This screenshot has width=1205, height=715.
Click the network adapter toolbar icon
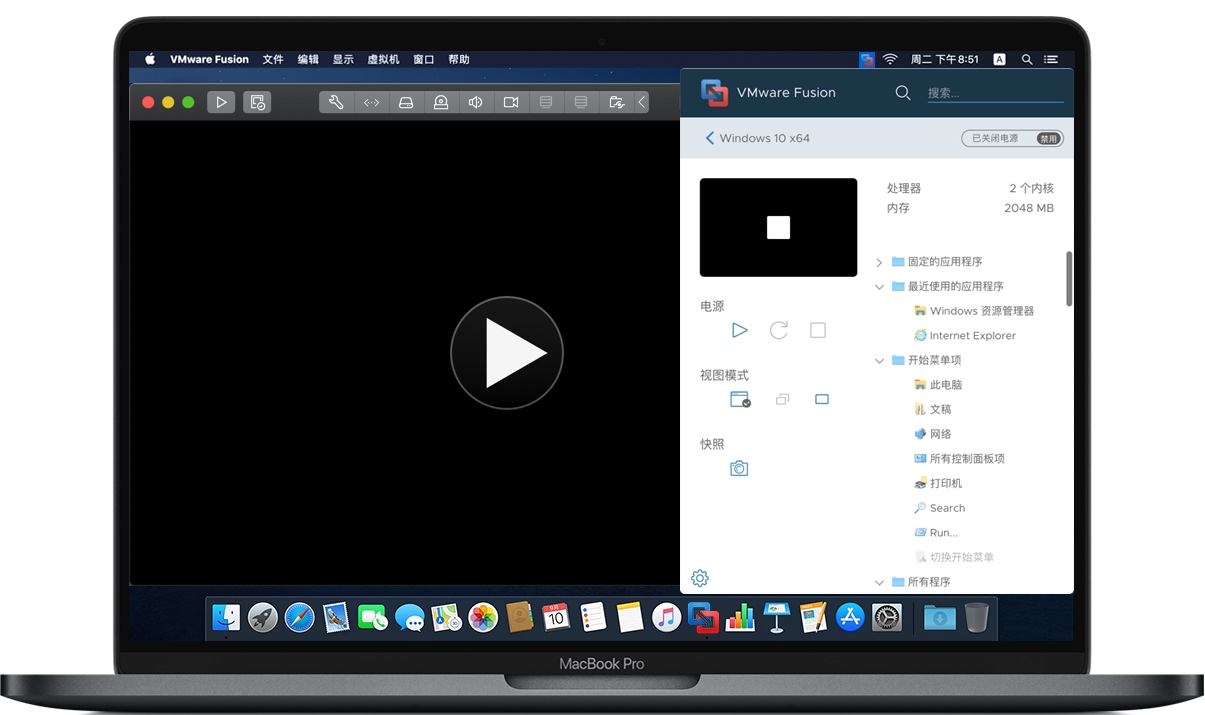[x=371, y=102]
